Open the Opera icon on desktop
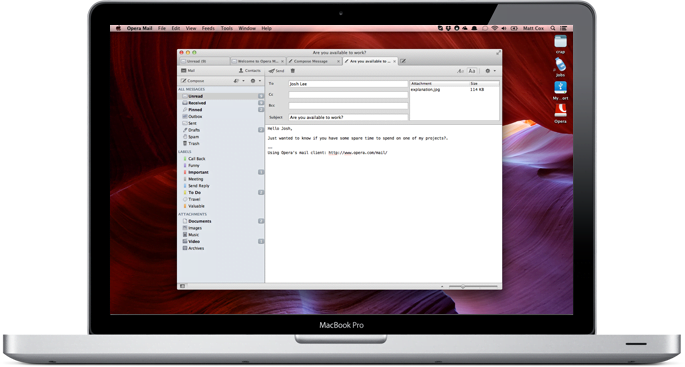 [x=560, y=113]
